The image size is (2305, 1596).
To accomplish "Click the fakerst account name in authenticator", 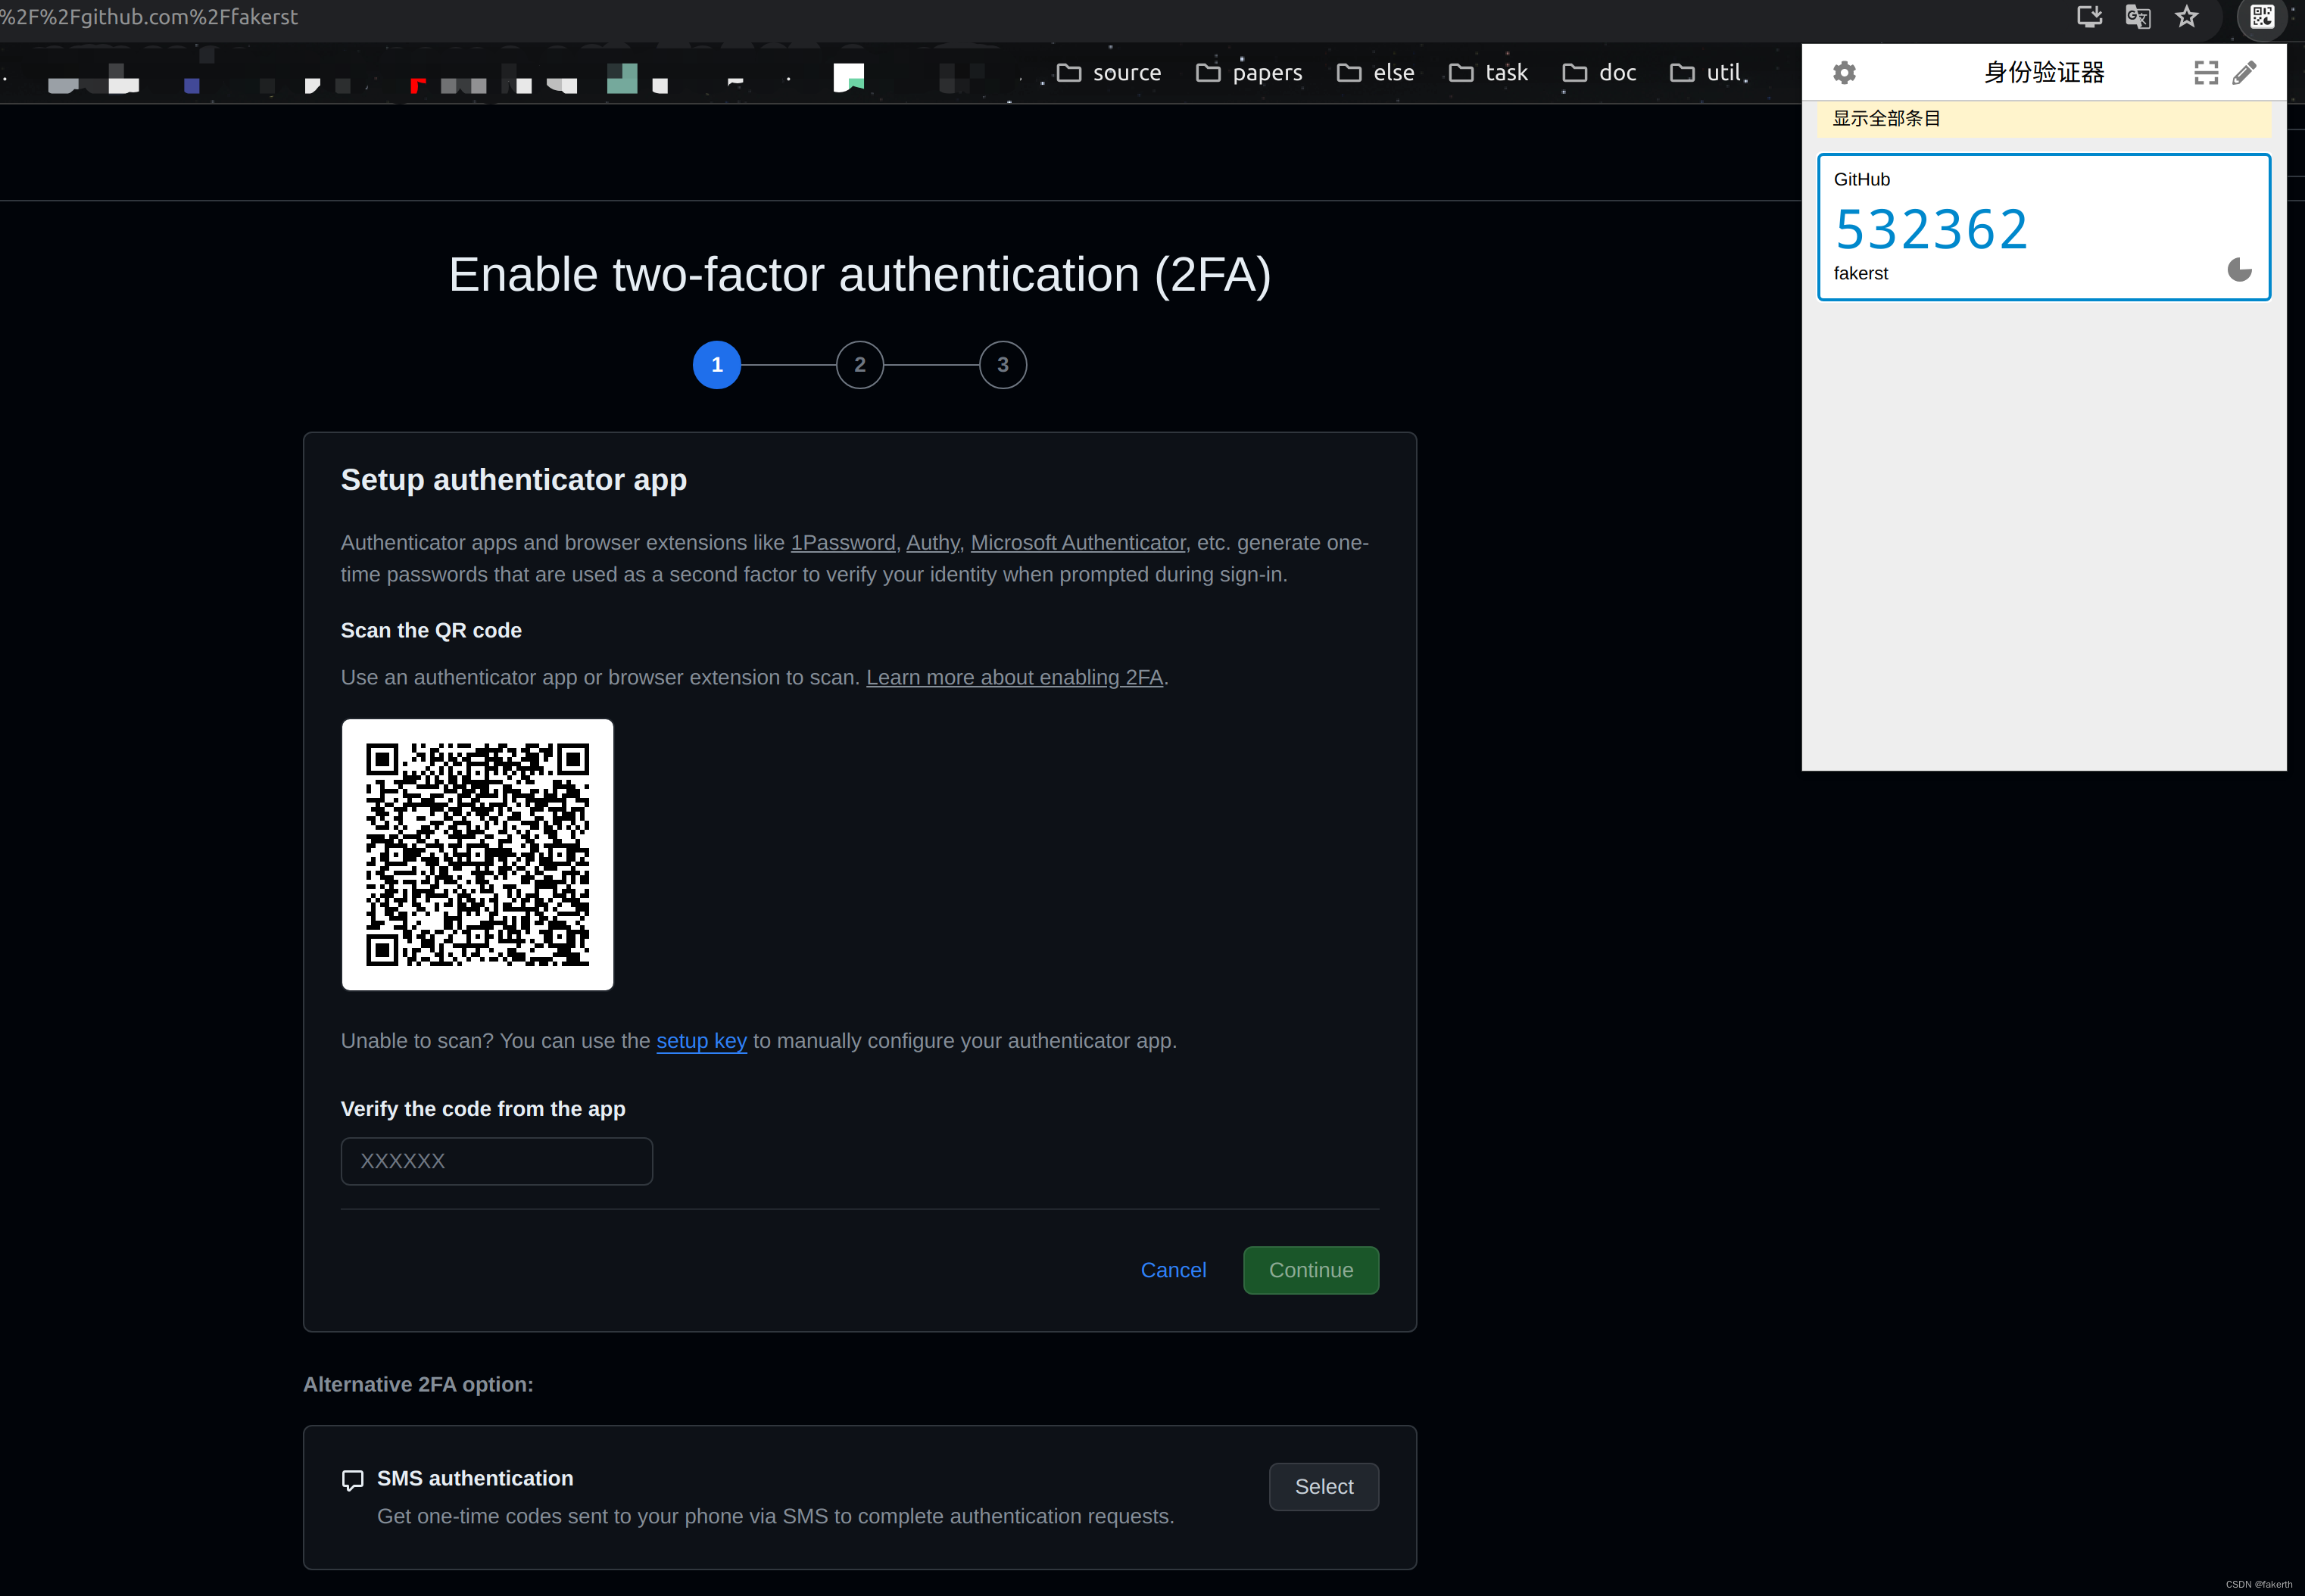I will pyautogui.click(x=1860, y=273).
